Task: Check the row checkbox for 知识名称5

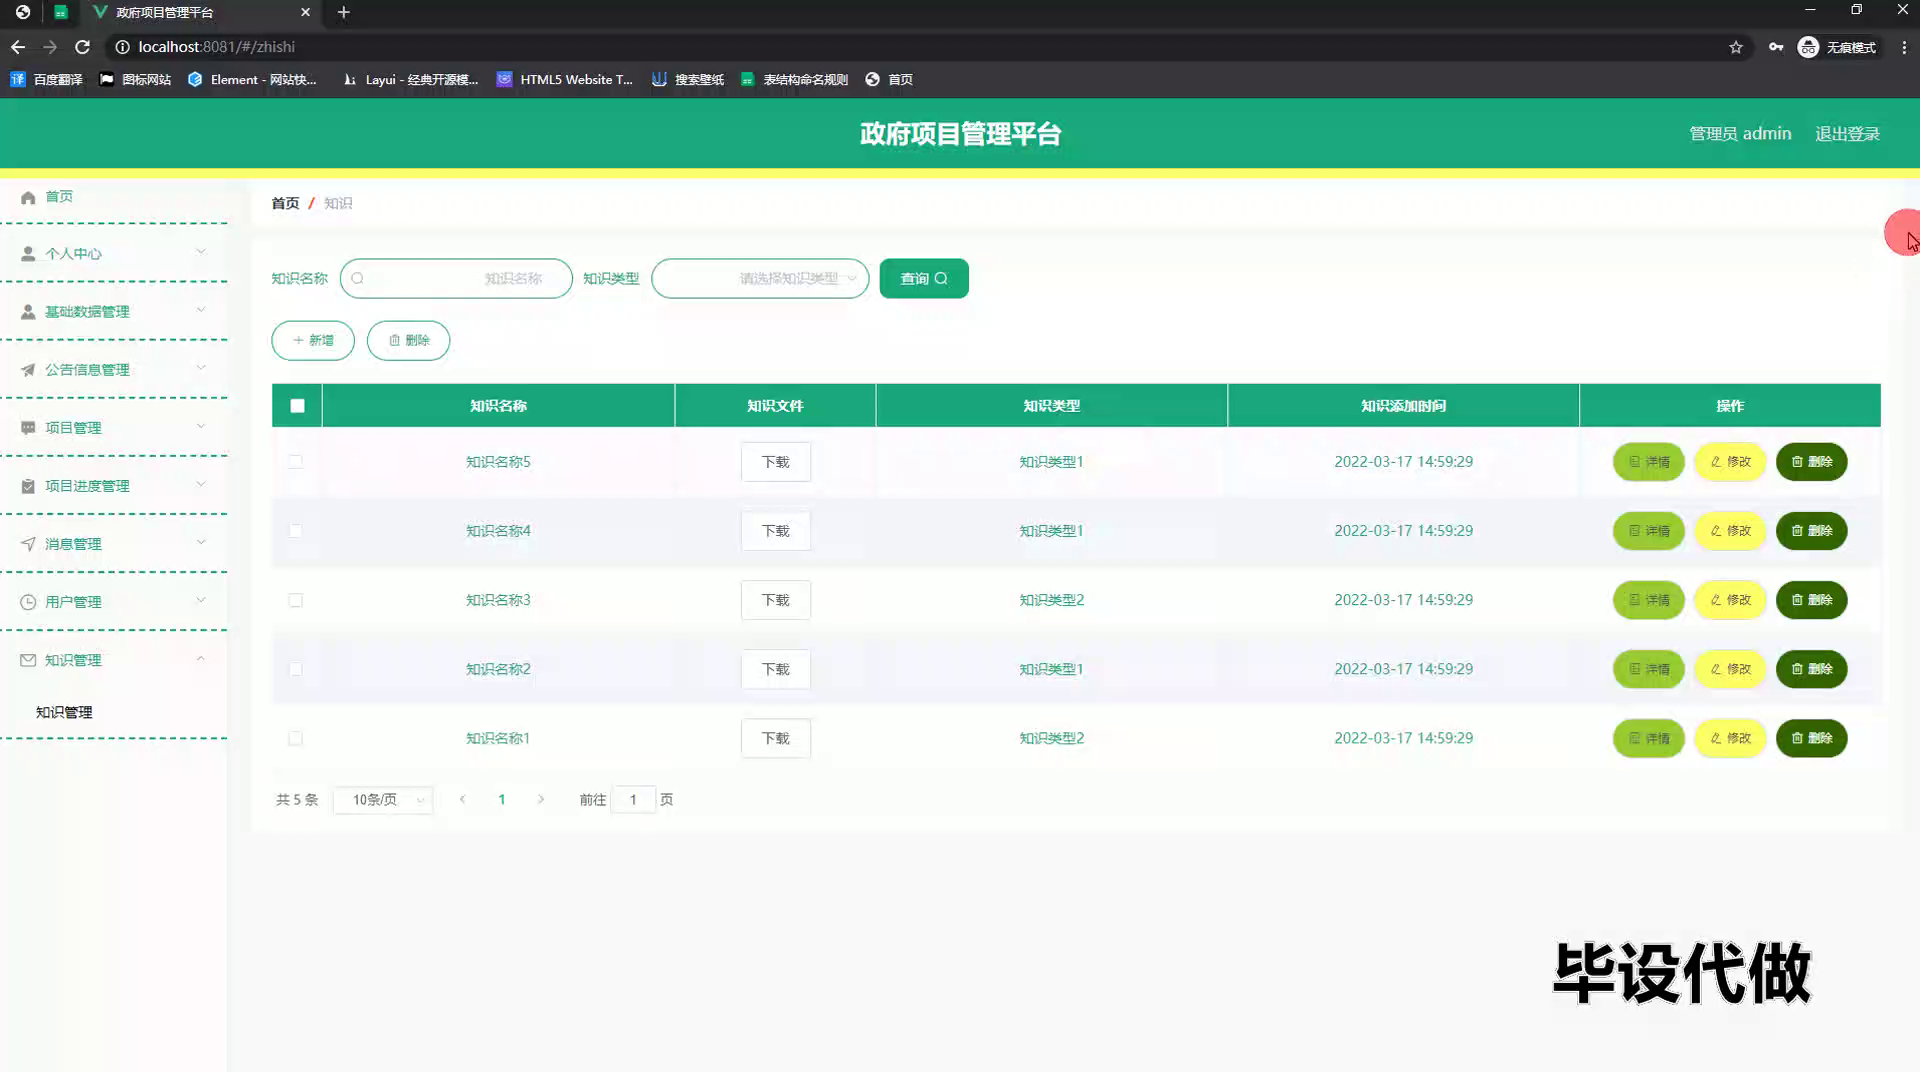Action: pos(295,462)
